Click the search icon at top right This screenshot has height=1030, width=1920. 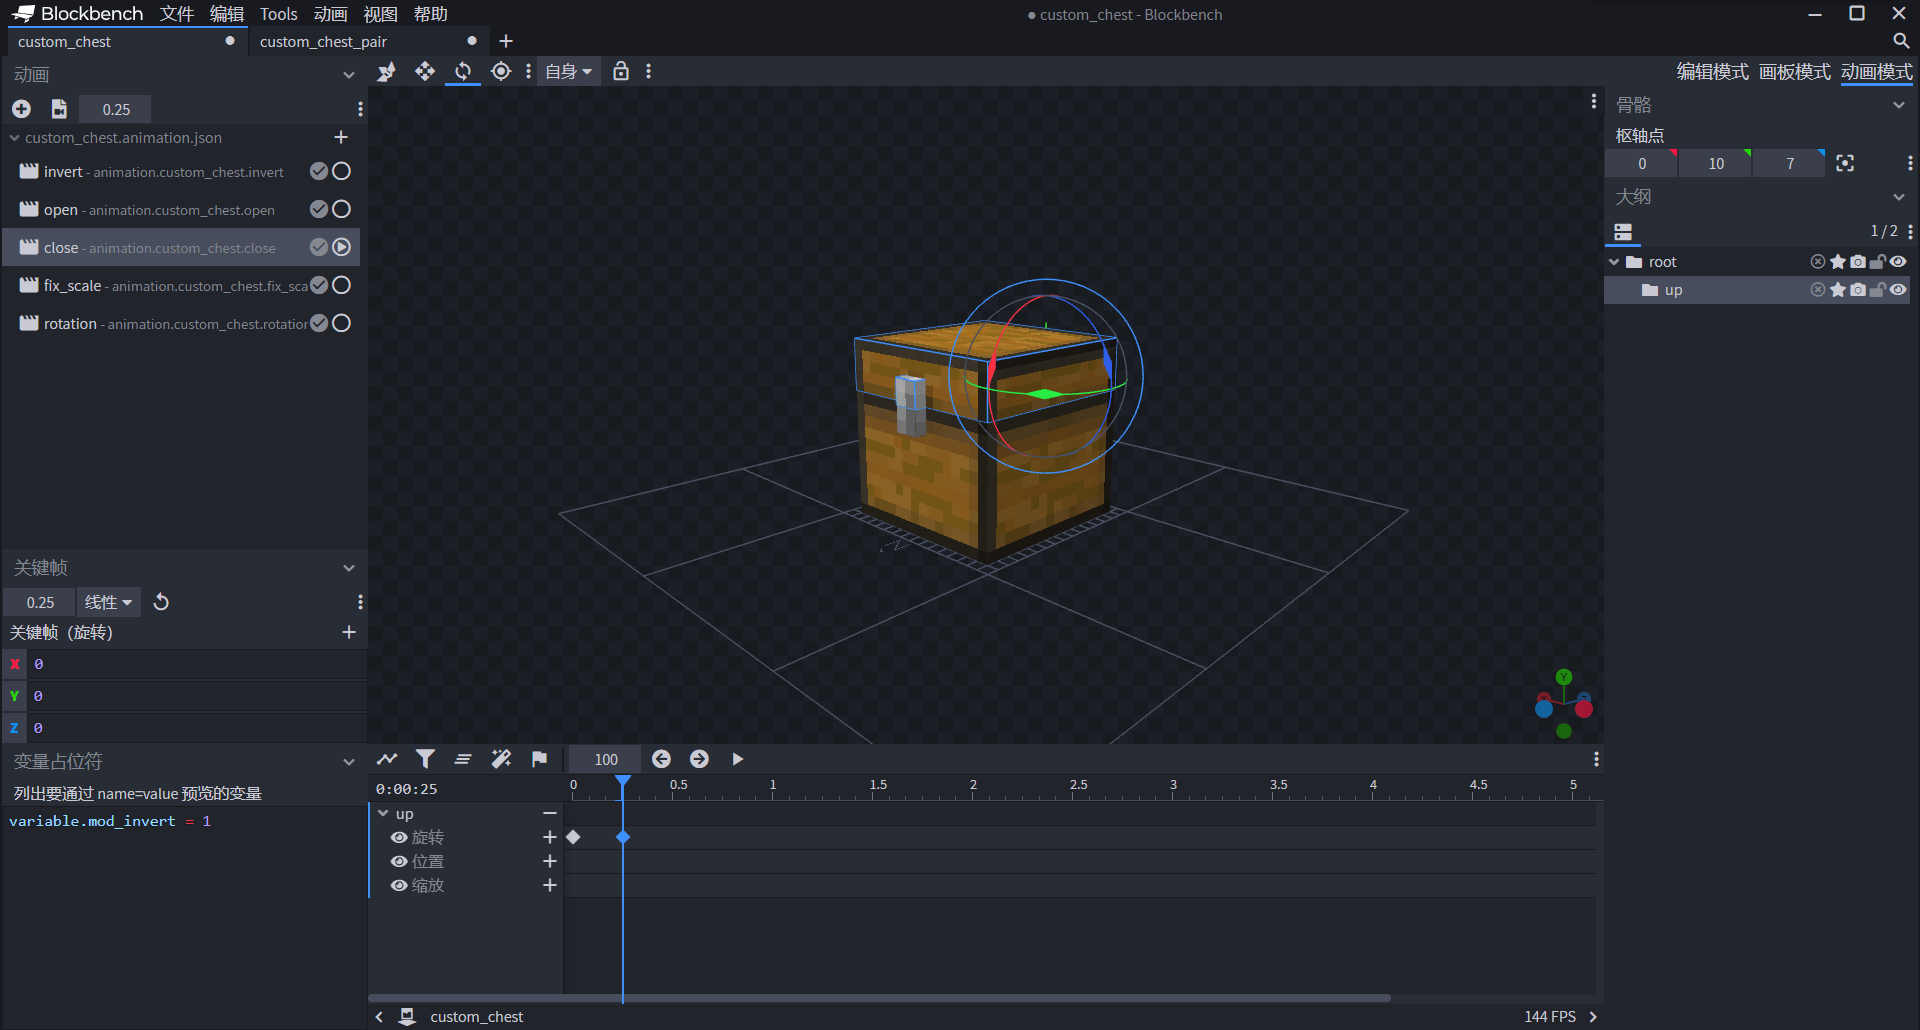[1901, 41]
